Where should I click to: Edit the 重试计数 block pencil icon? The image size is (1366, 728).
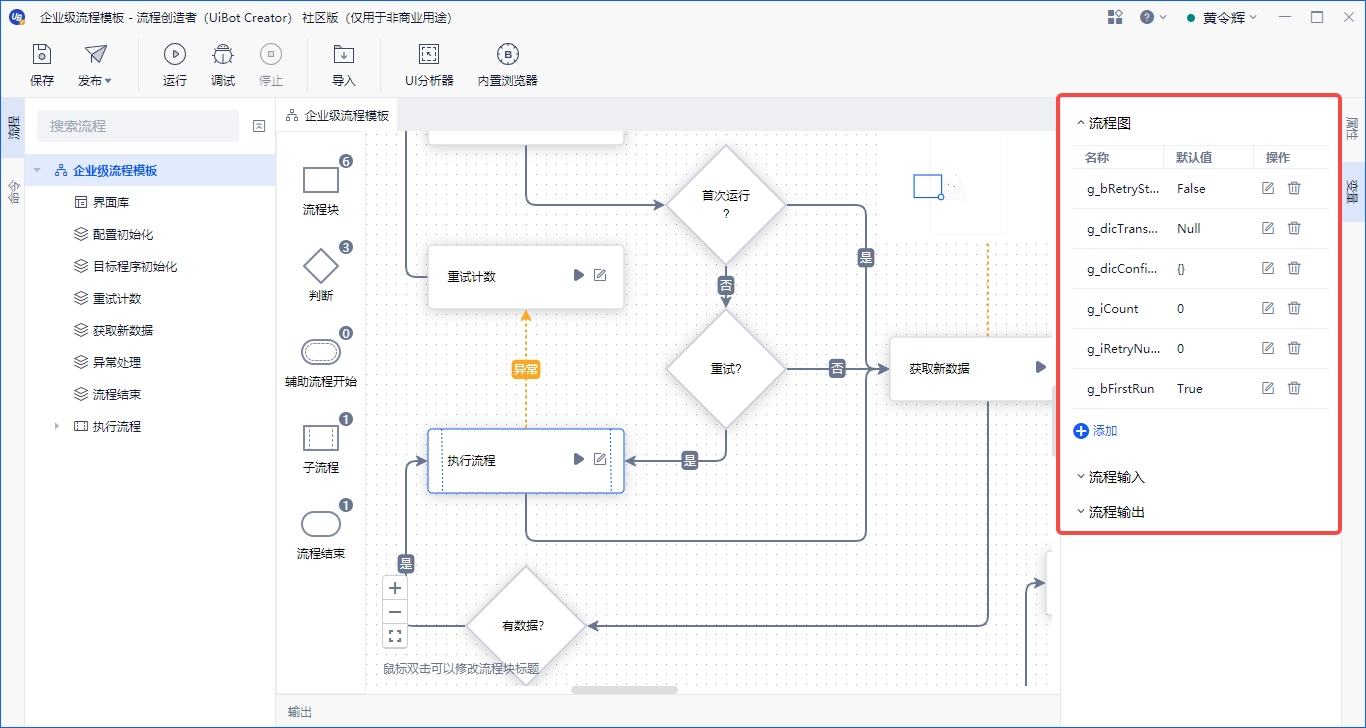coord(600,275)
